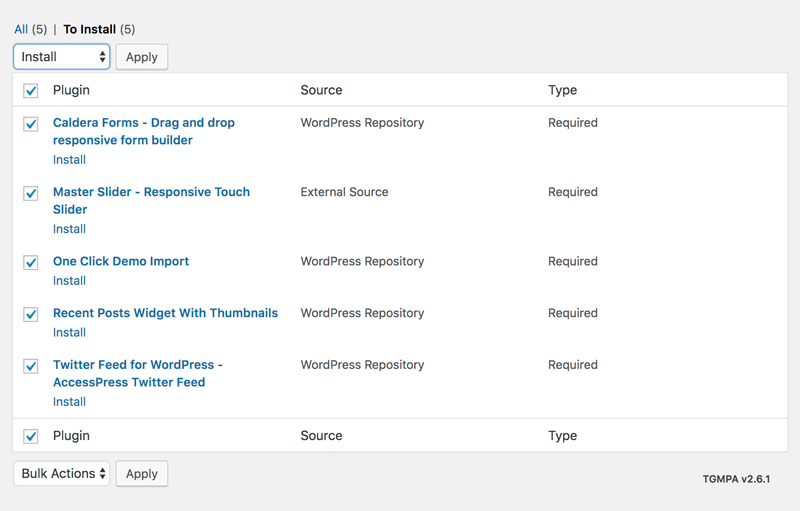The width and height of the screenshot is (800, 511).
Task: Click the bottom Apply button
Action: (x=142, y=474)
